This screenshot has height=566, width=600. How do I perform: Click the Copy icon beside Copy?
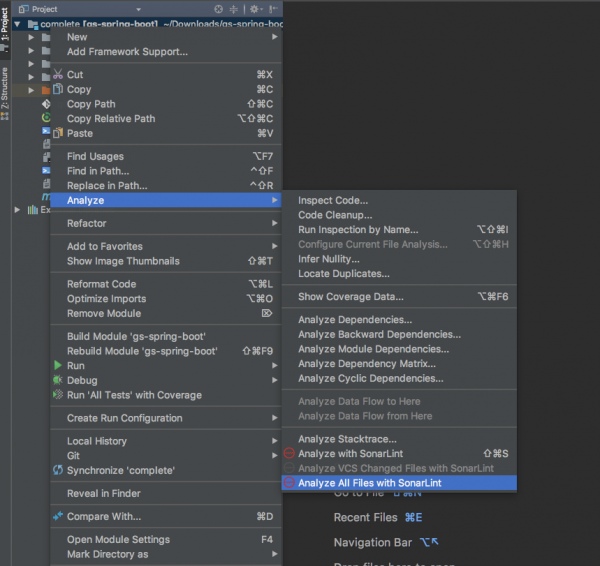coord(58,89)
